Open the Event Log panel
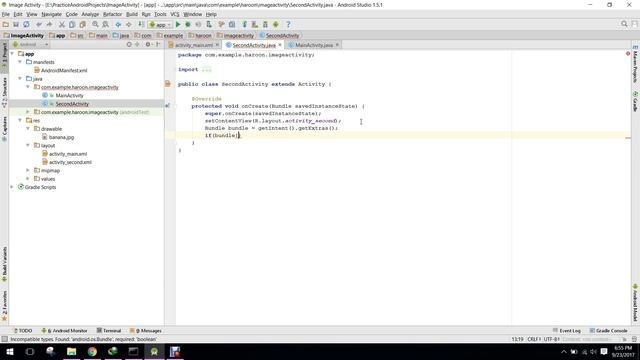The width and height of the screenshot is (640, 360). (567, 331)
